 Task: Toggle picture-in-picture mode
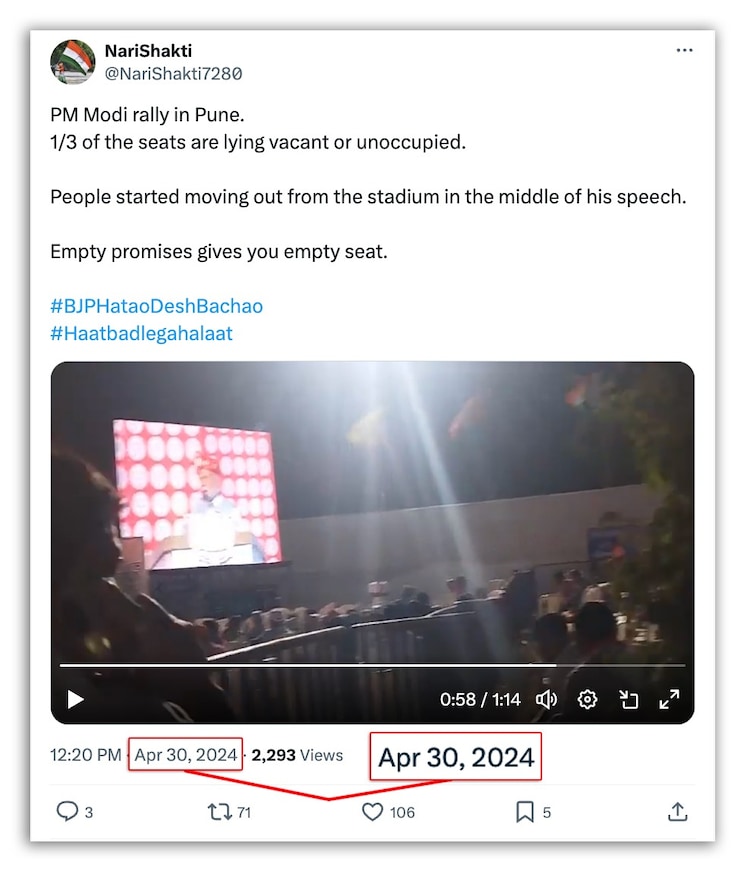629,699
